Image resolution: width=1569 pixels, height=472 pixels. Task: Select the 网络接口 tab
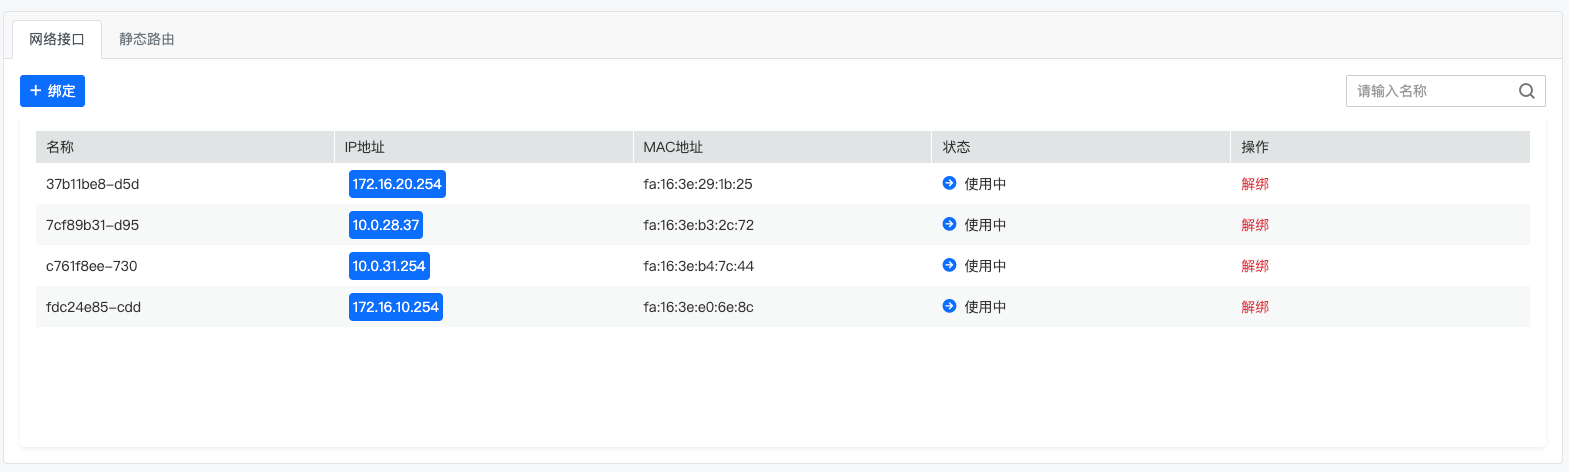pyautogui.click(x=57, y=39)
